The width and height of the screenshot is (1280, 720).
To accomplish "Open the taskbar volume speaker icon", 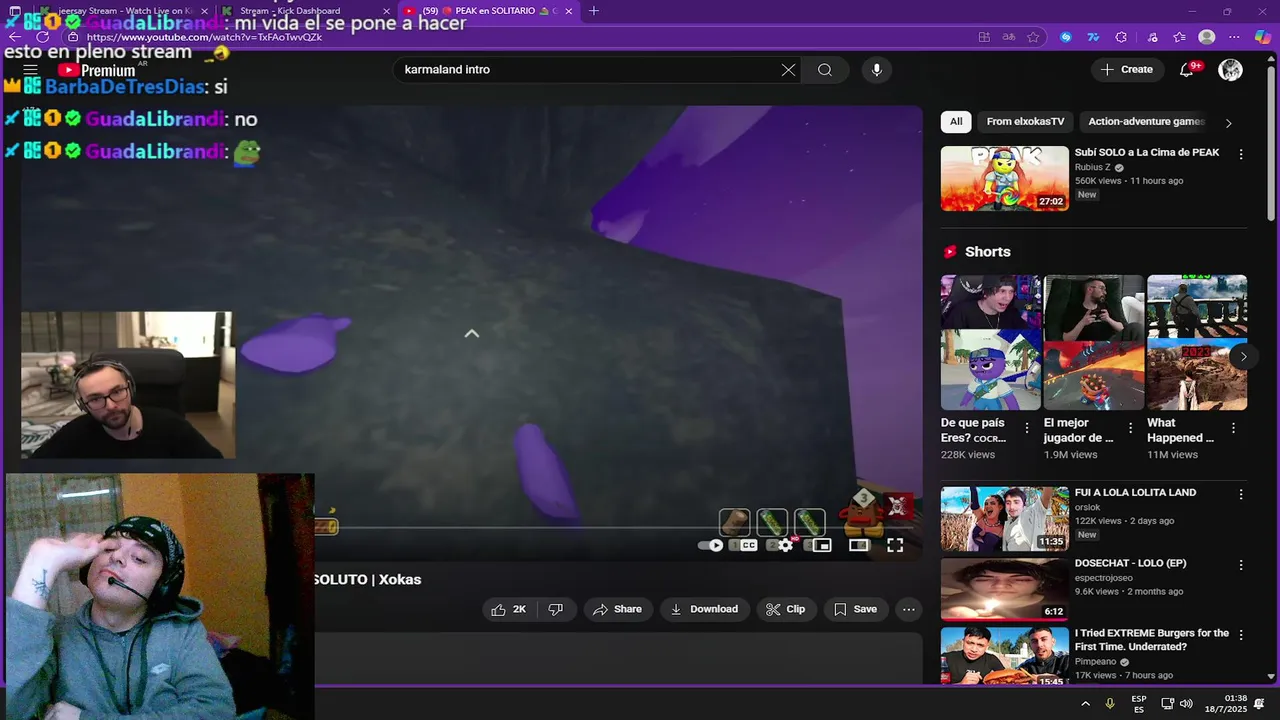I will (x=1186, y=704).
